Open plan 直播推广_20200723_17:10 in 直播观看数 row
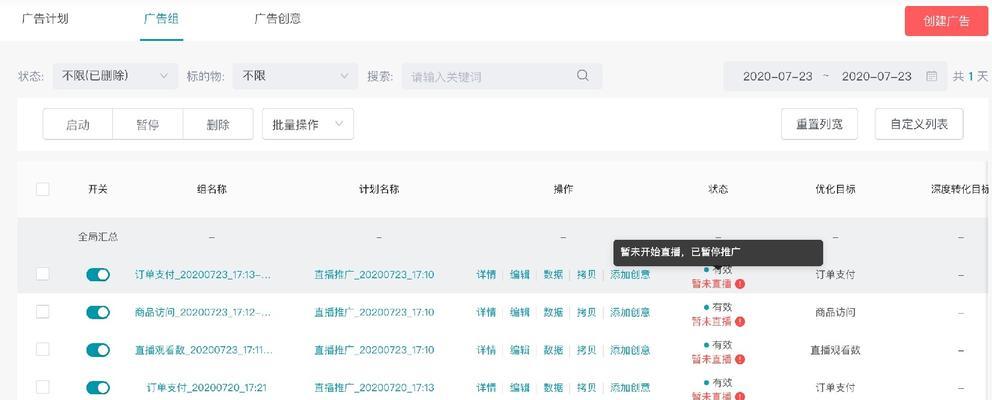The height and width of the screenshot is (400, 992). (375, 350)
